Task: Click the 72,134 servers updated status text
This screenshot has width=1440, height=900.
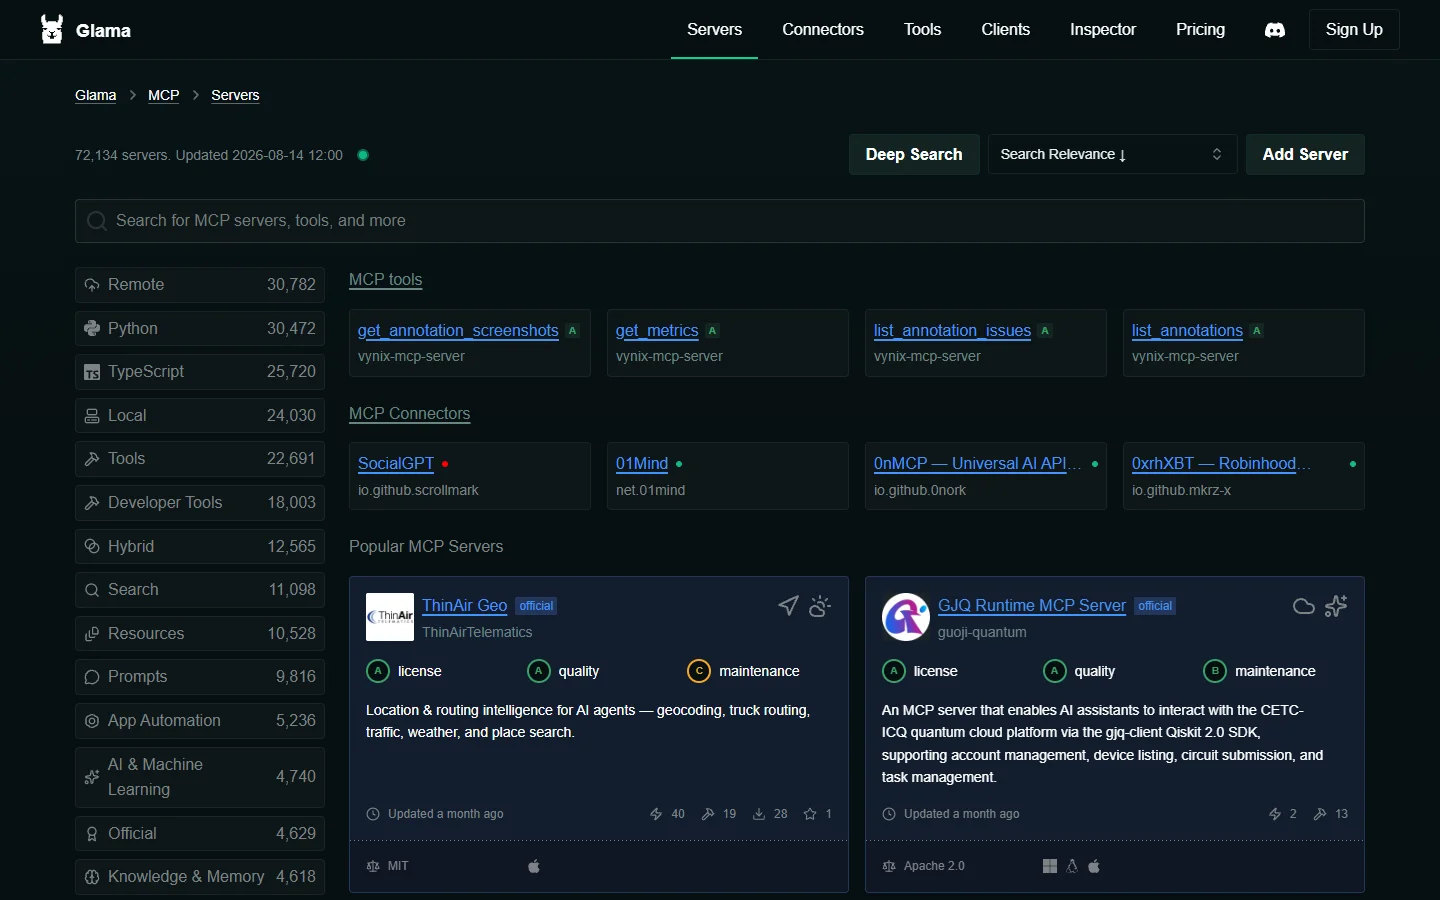Action: (x=209, y=155)
